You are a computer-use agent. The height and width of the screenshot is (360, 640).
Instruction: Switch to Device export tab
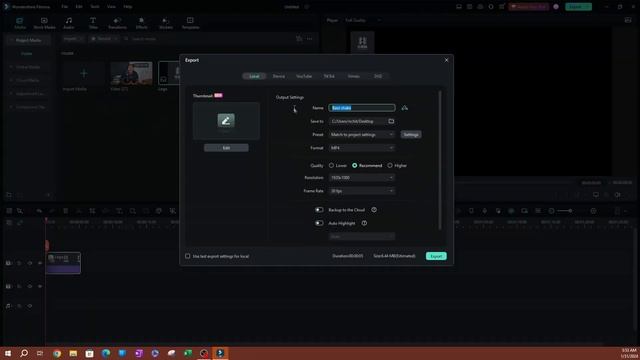pos(279,76)
